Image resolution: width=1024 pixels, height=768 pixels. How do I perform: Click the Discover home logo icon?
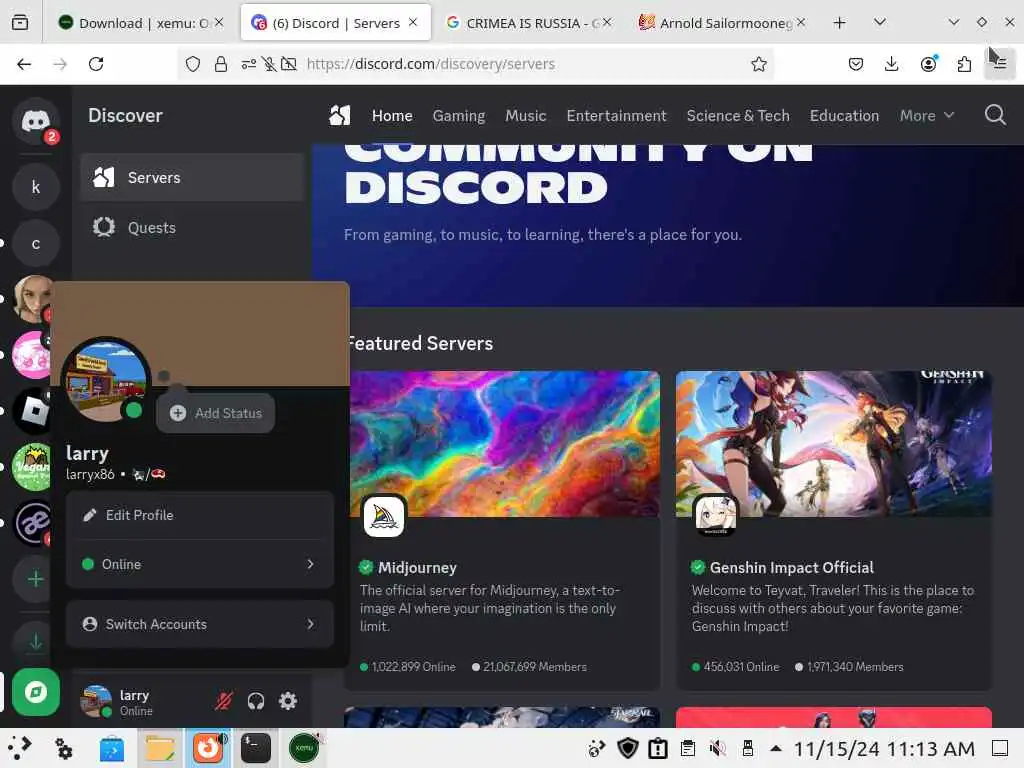pyautogui.click(x=340, y=116)
